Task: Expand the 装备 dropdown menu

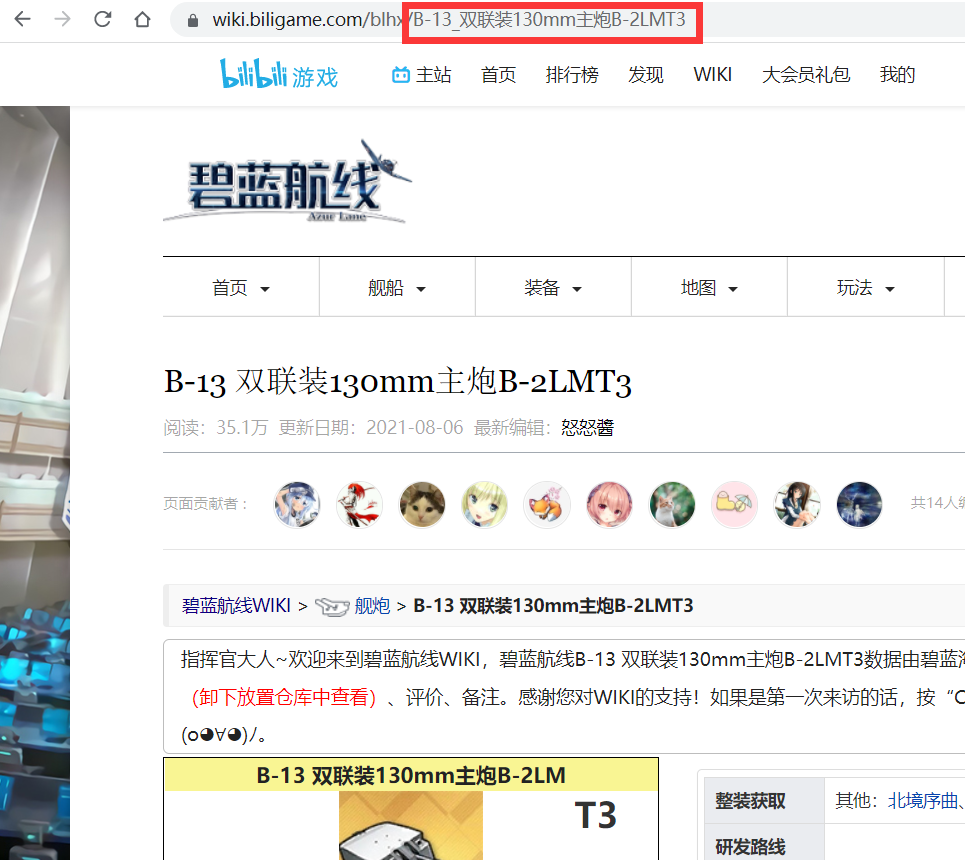Action: 553,287
